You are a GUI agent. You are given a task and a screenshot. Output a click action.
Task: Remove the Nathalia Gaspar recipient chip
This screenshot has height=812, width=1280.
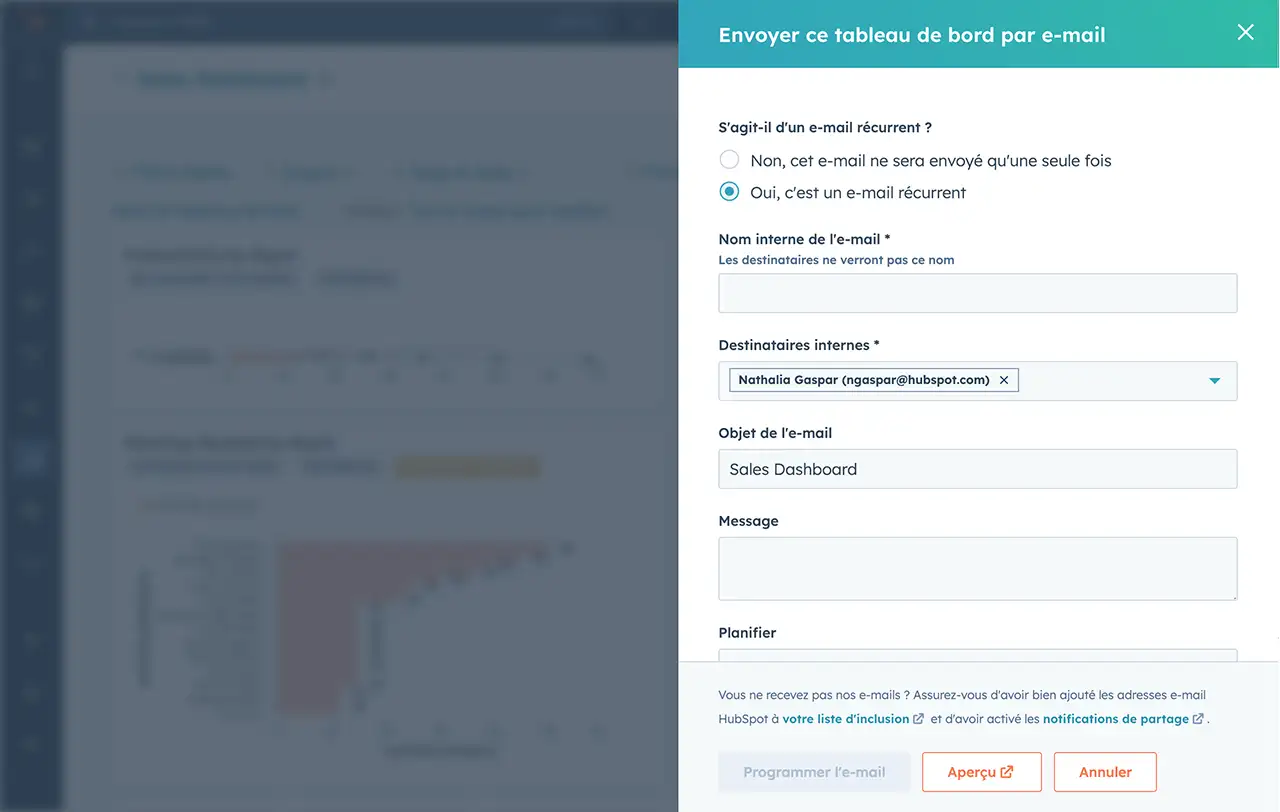1004,380
